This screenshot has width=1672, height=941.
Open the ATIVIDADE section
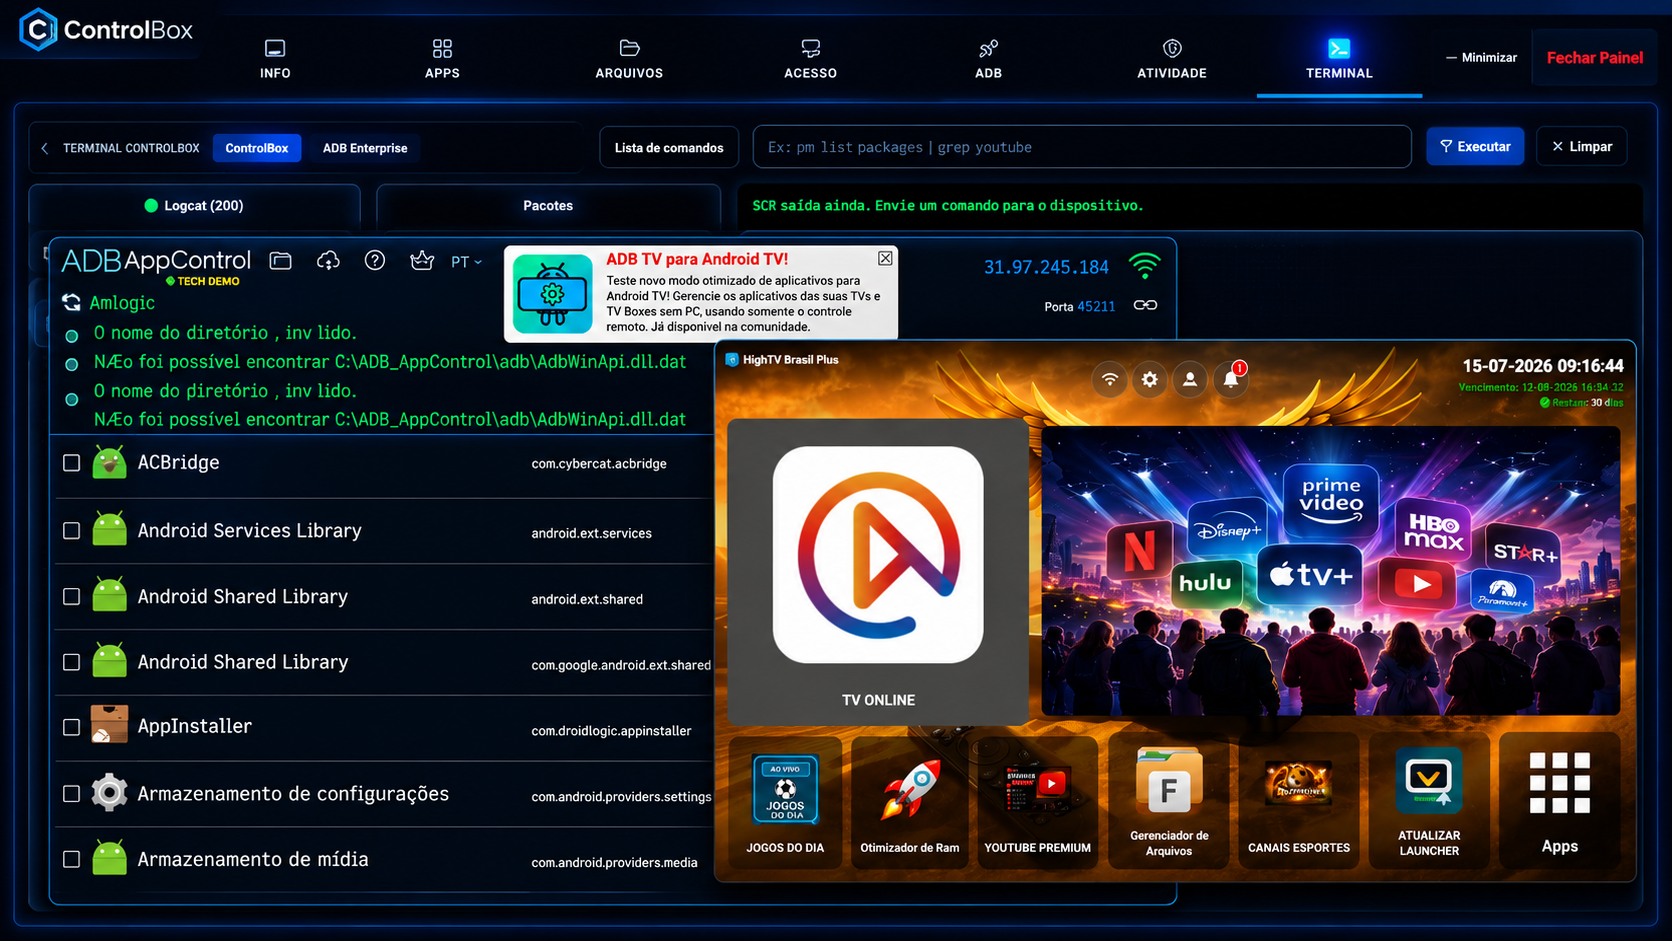1172,59
